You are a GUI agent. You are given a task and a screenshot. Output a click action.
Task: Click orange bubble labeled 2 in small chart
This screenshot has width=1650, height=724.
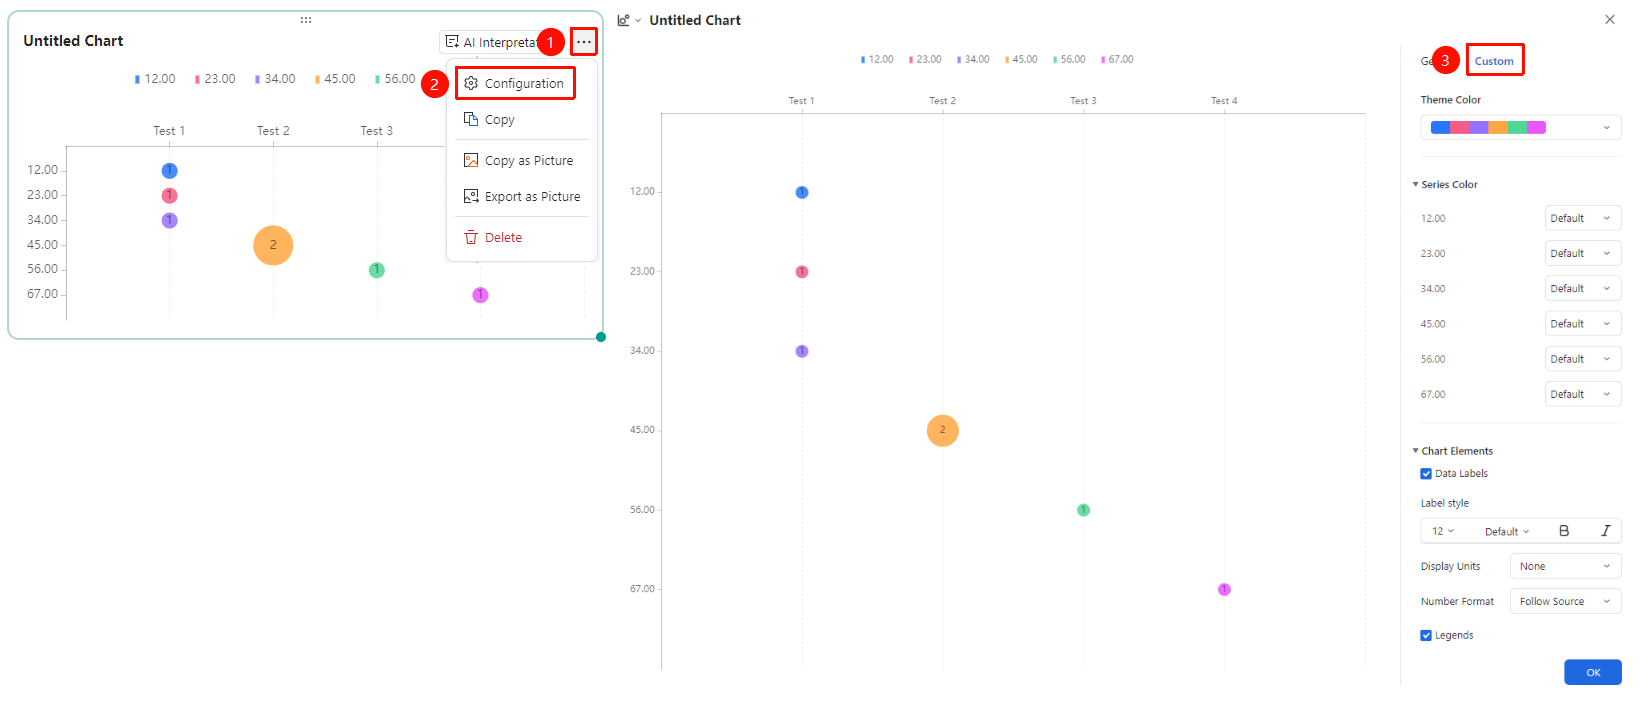pos(273,245)
